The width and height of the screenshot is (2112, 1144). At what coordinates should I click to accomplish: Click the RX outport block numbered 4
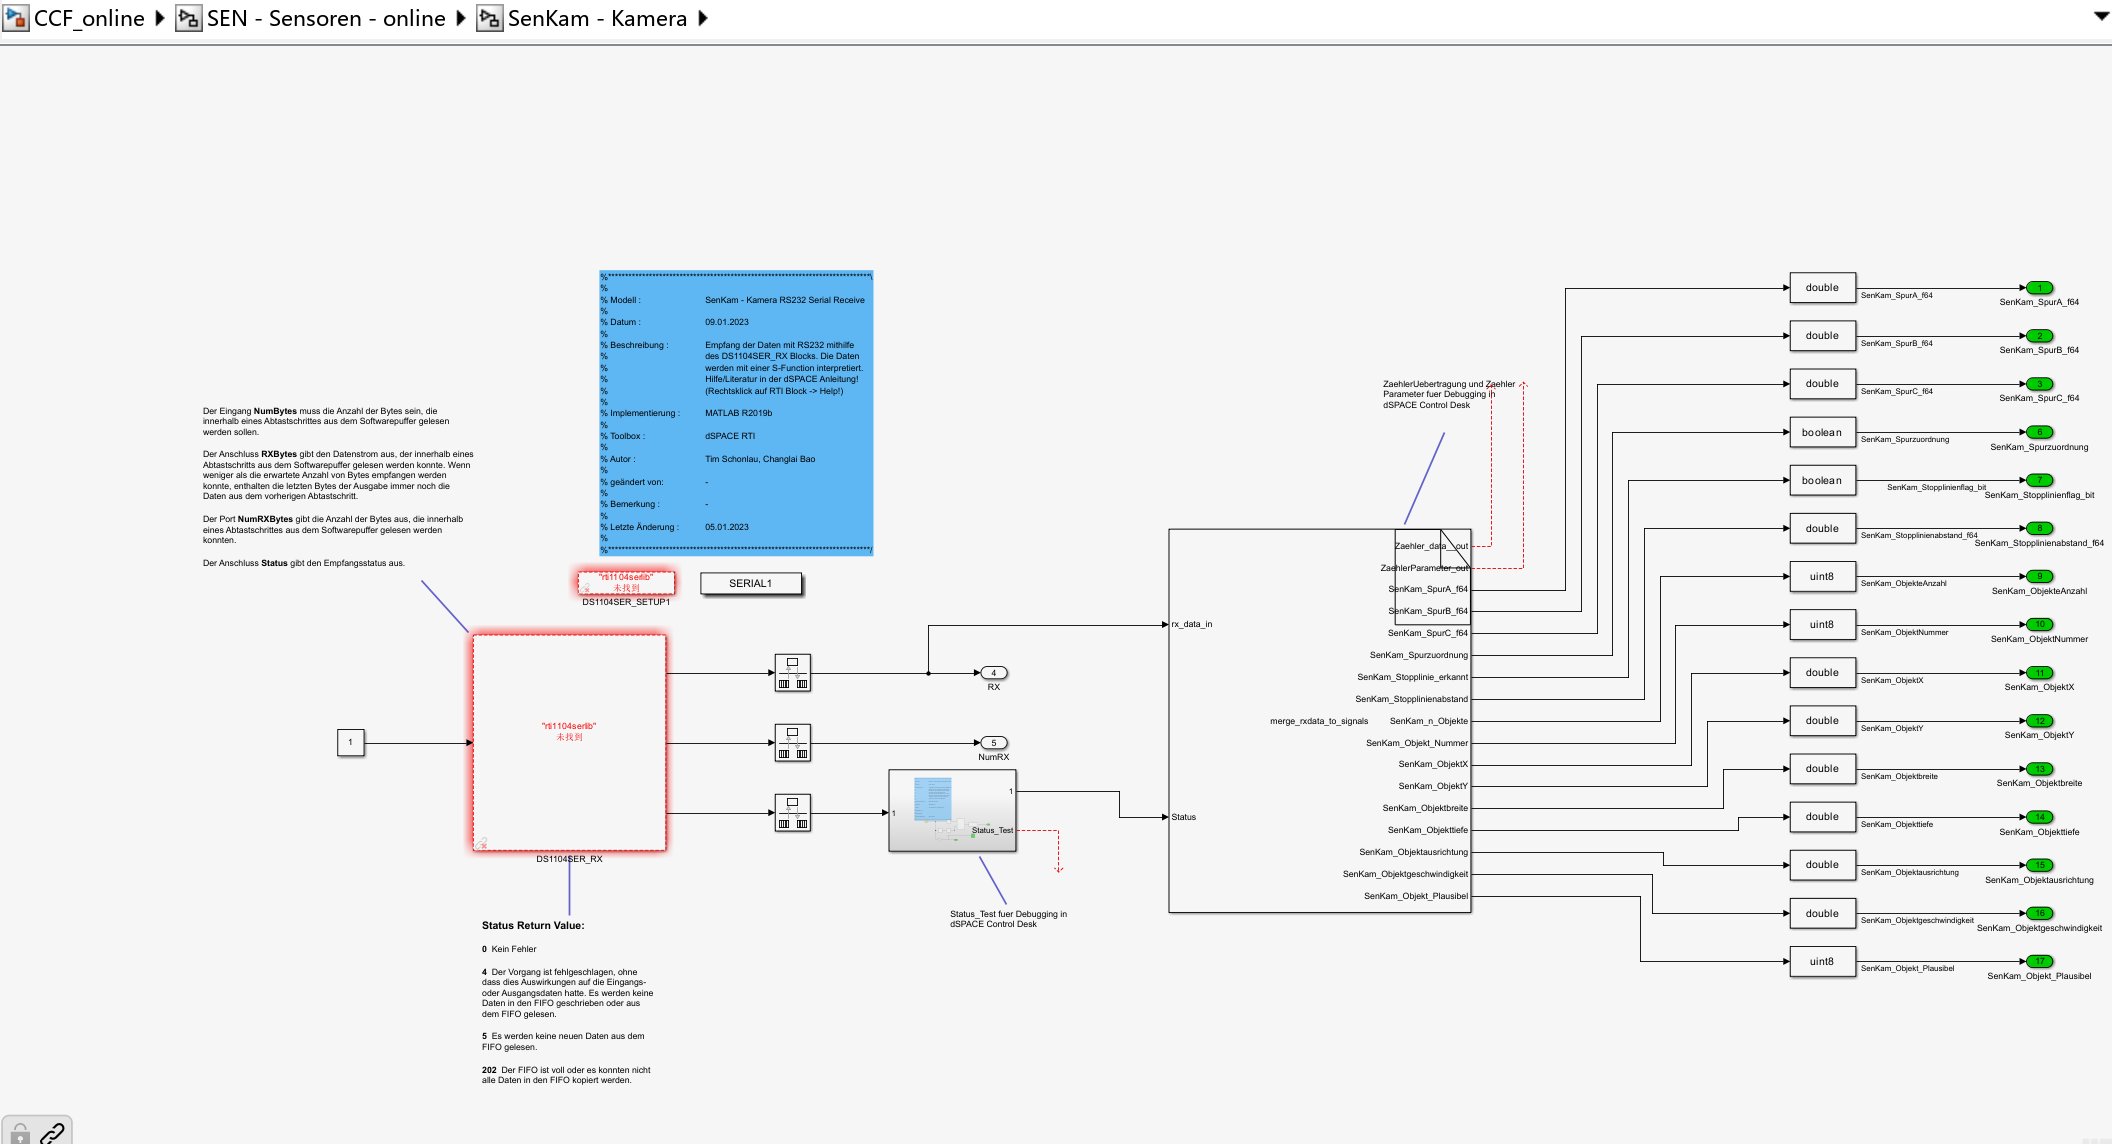993,673
